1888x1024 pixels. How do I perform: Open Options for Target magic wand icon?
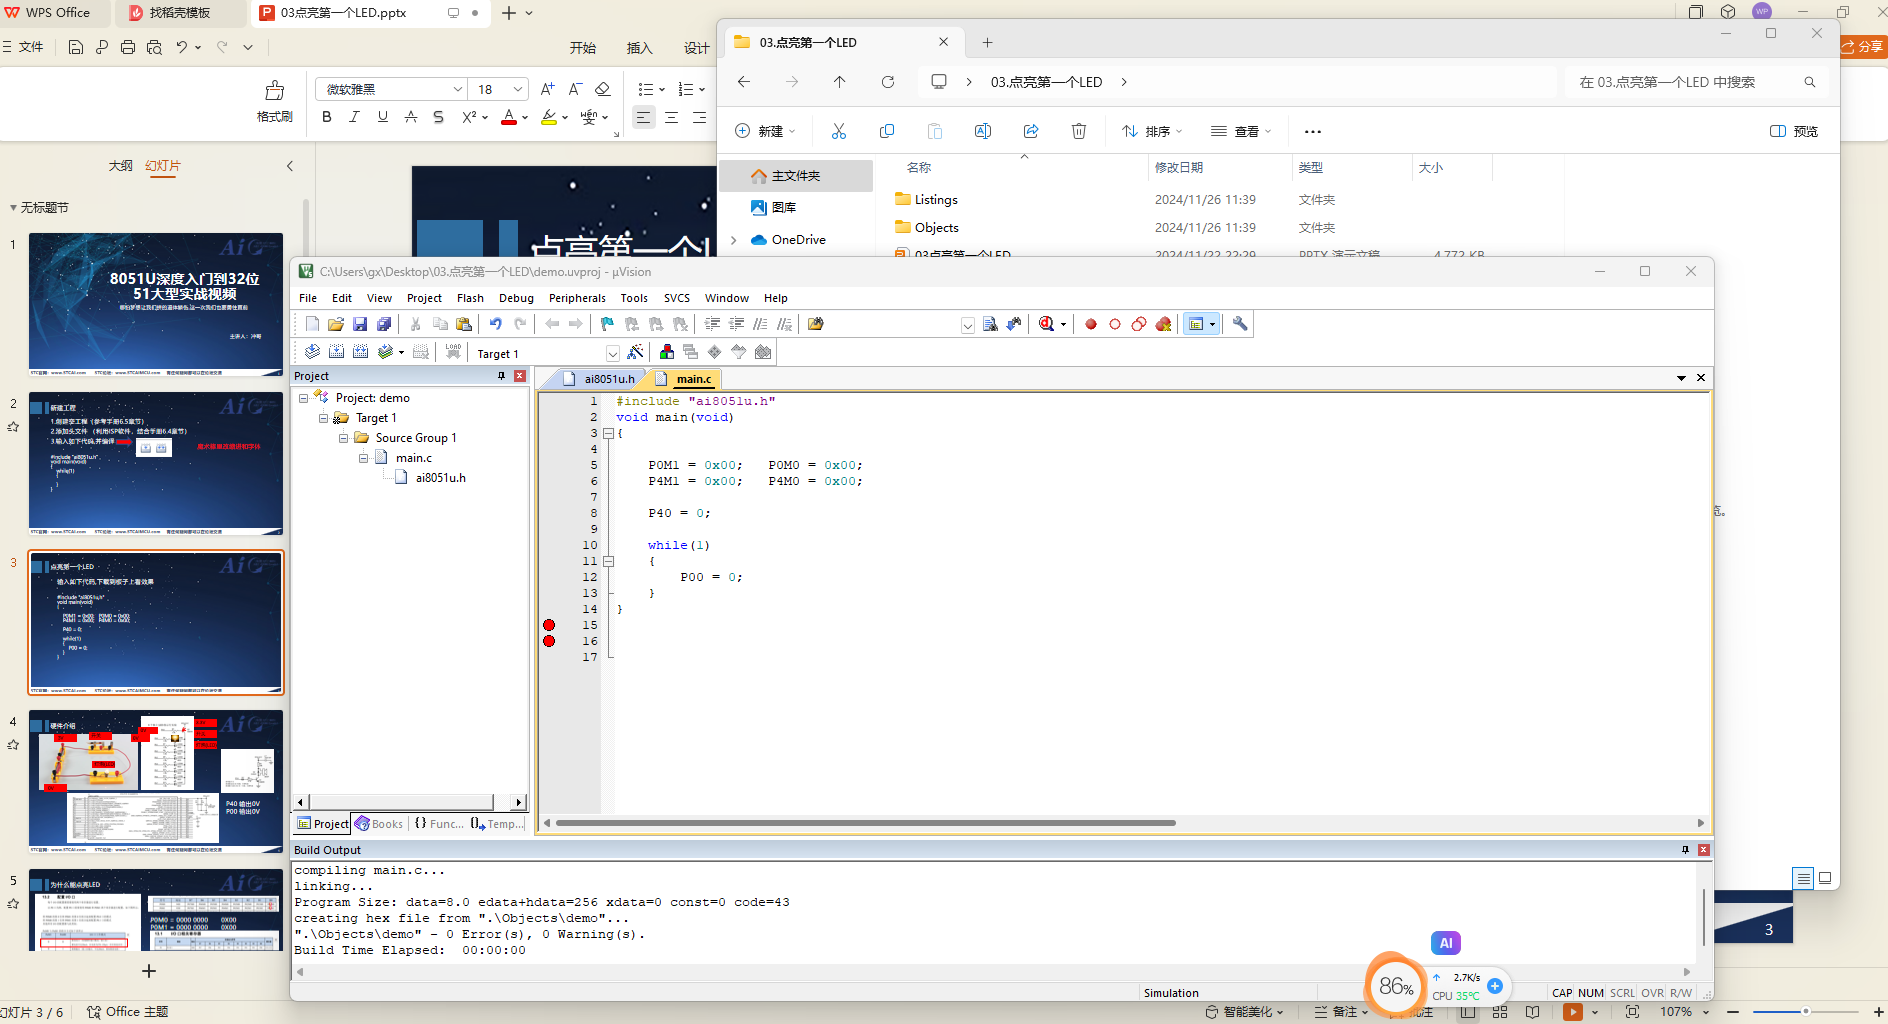[635, 352]
